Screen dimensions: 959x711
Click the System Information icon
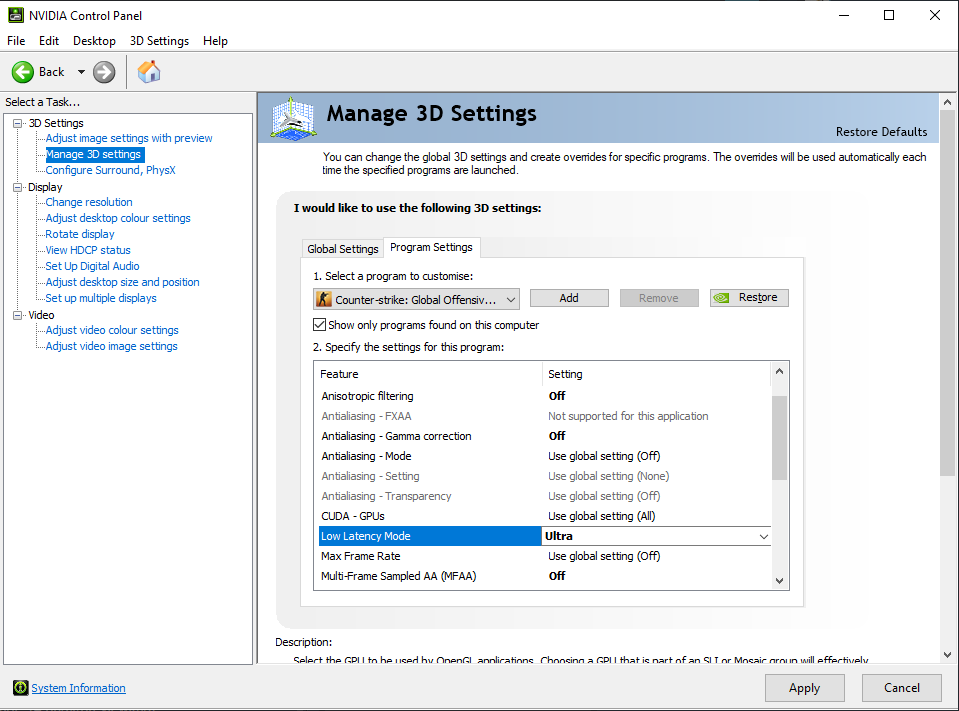[x=20, y=688]
